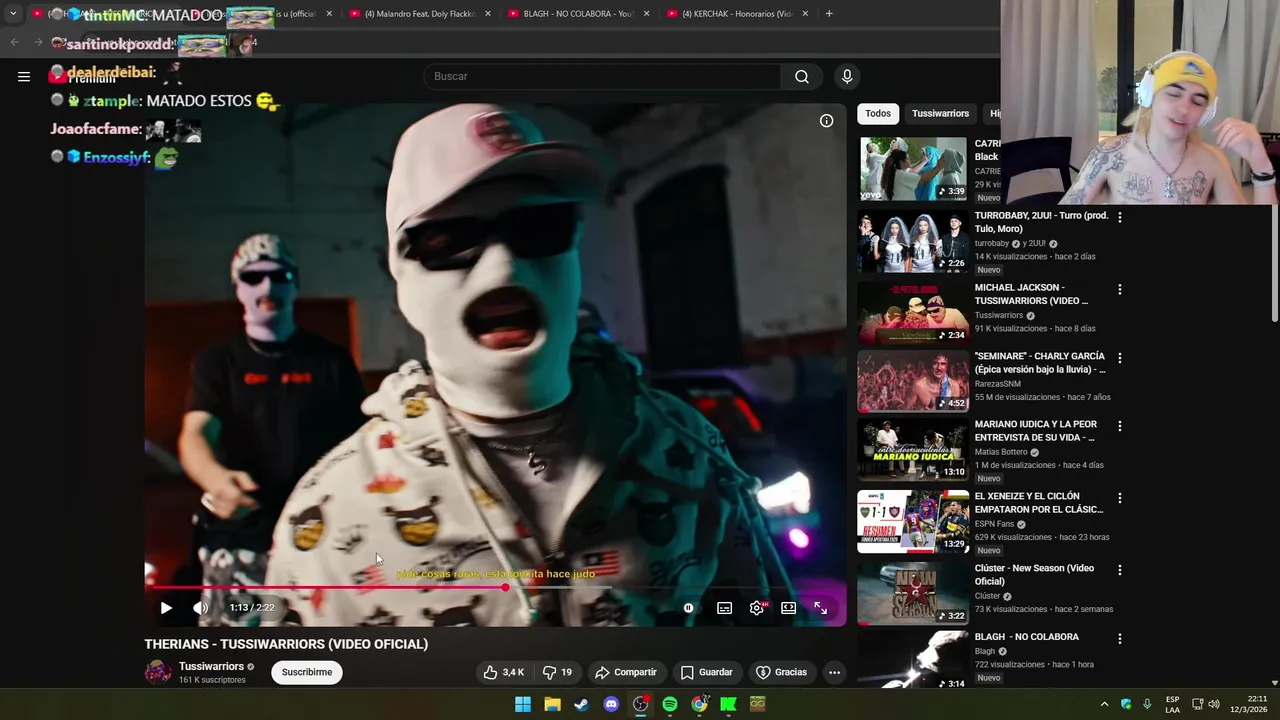The height and width of the screenshot is (720, 1280).
Task: Open the Clúster - New Season video thumbnail
Action: (913, 593)
